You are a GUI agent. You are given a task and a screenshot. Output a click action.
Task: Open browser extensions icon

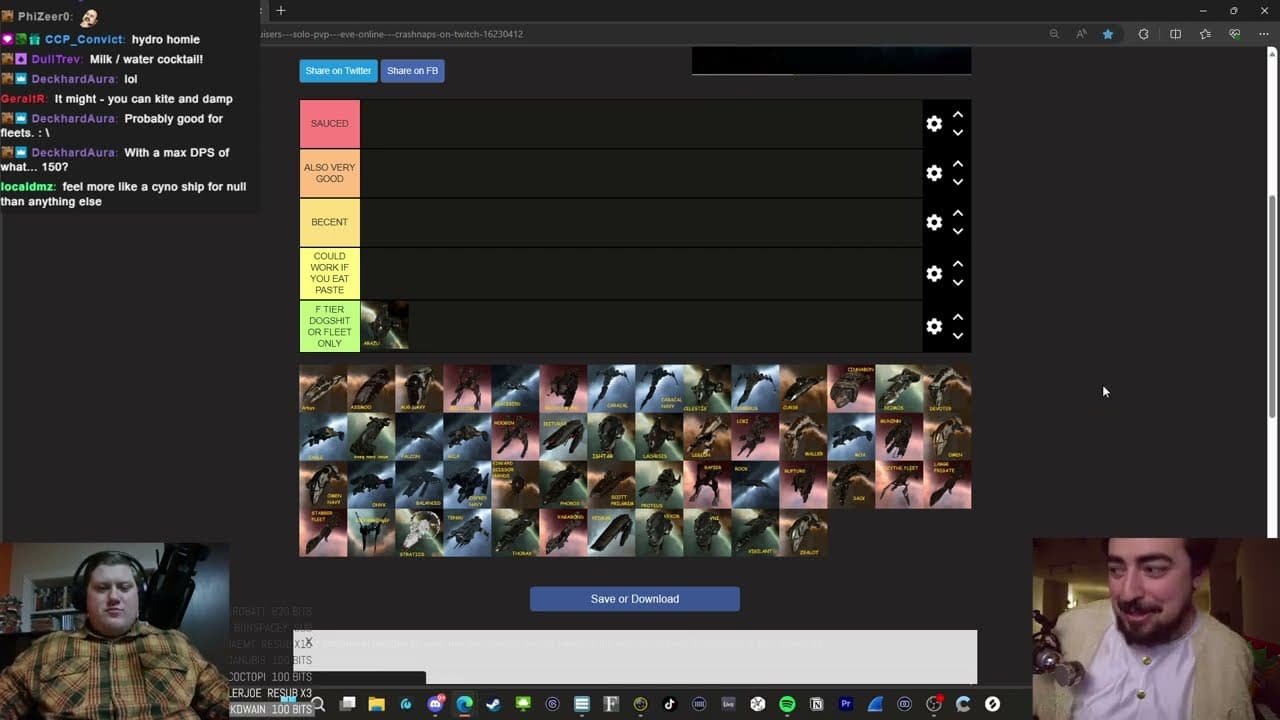click(1144, 34)
